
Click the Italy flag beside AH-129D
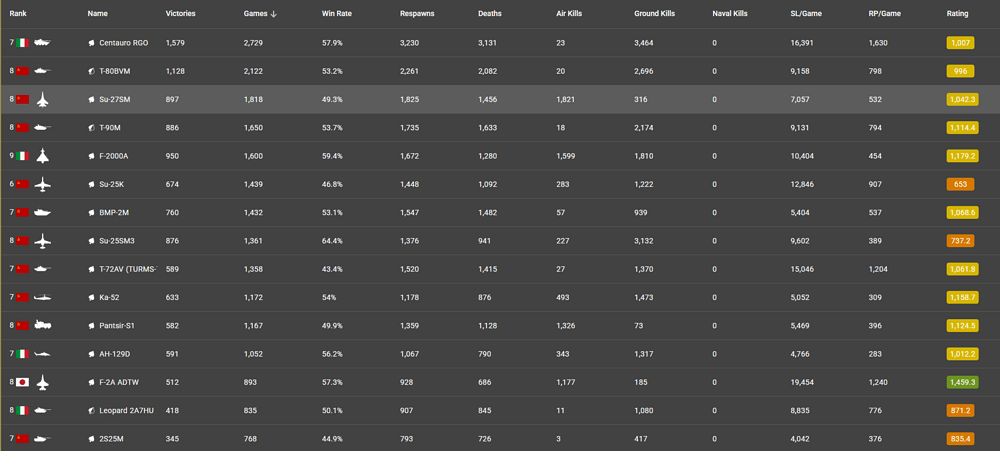point(22,354)
